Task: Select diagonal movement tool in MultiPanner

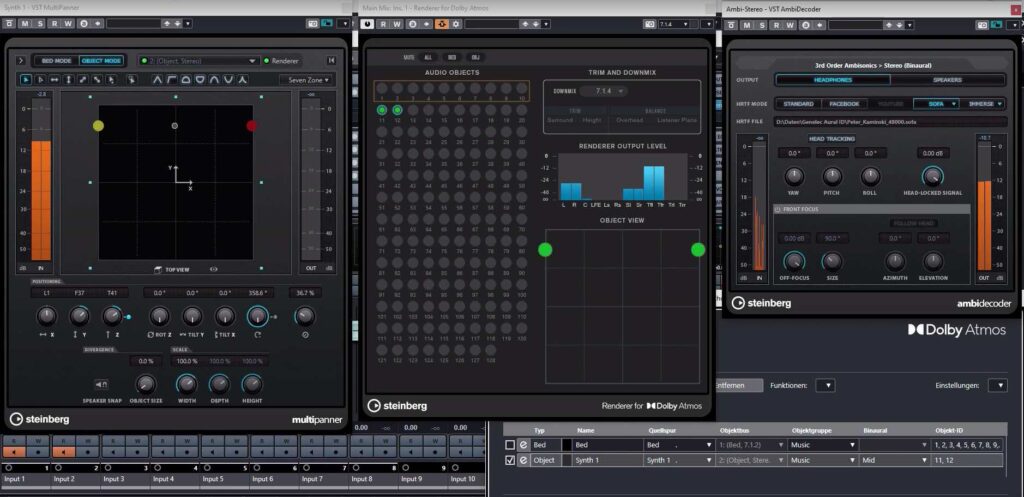Action: click(x=83, y=80)
